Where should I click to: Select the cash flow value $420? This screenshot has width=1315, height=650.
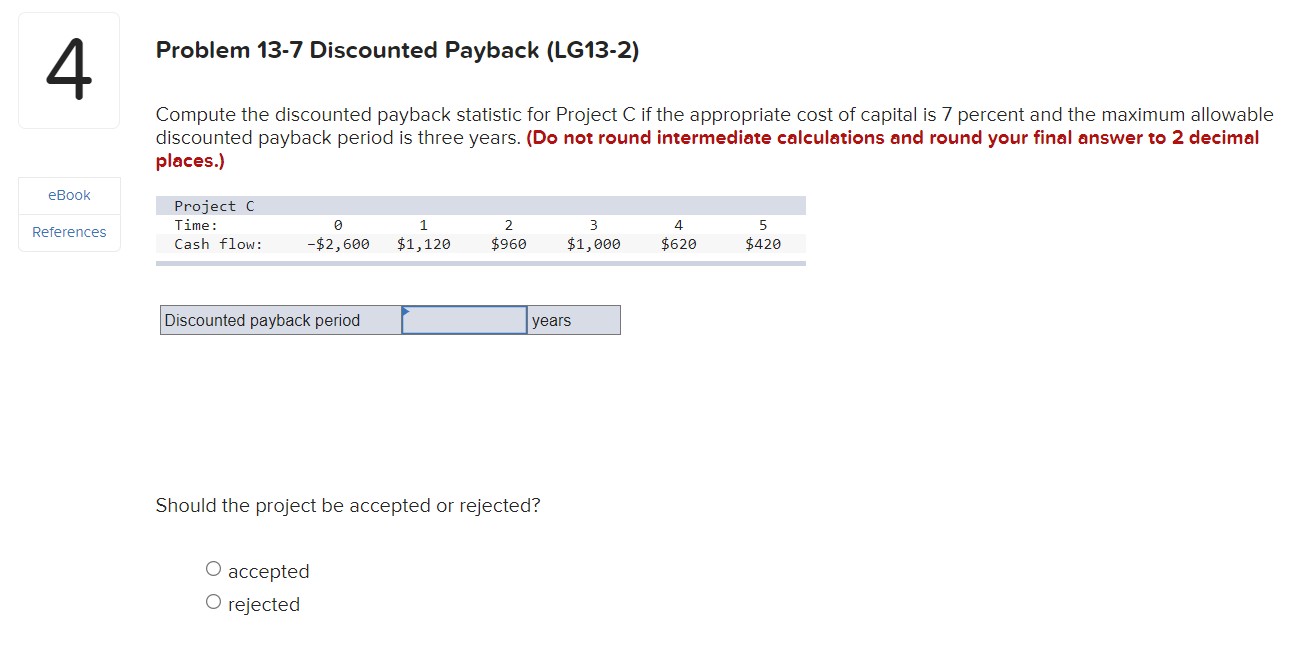763,243
